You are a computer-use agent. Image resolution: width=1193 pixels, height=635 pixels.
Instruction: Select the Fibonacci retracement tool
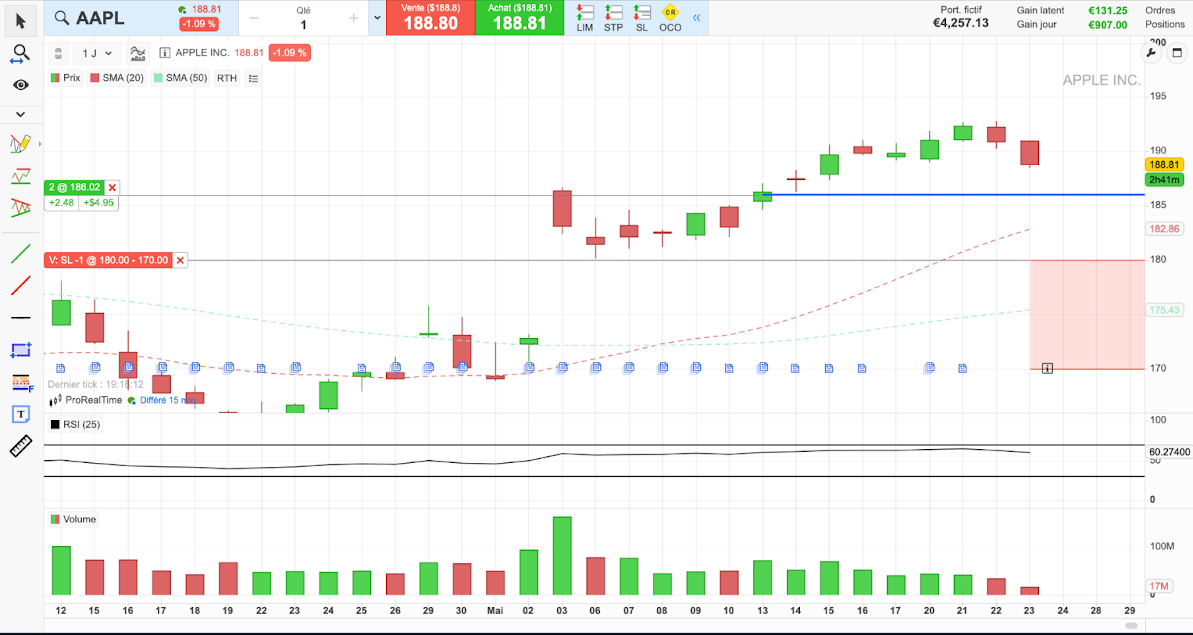[x=21, y=383]
